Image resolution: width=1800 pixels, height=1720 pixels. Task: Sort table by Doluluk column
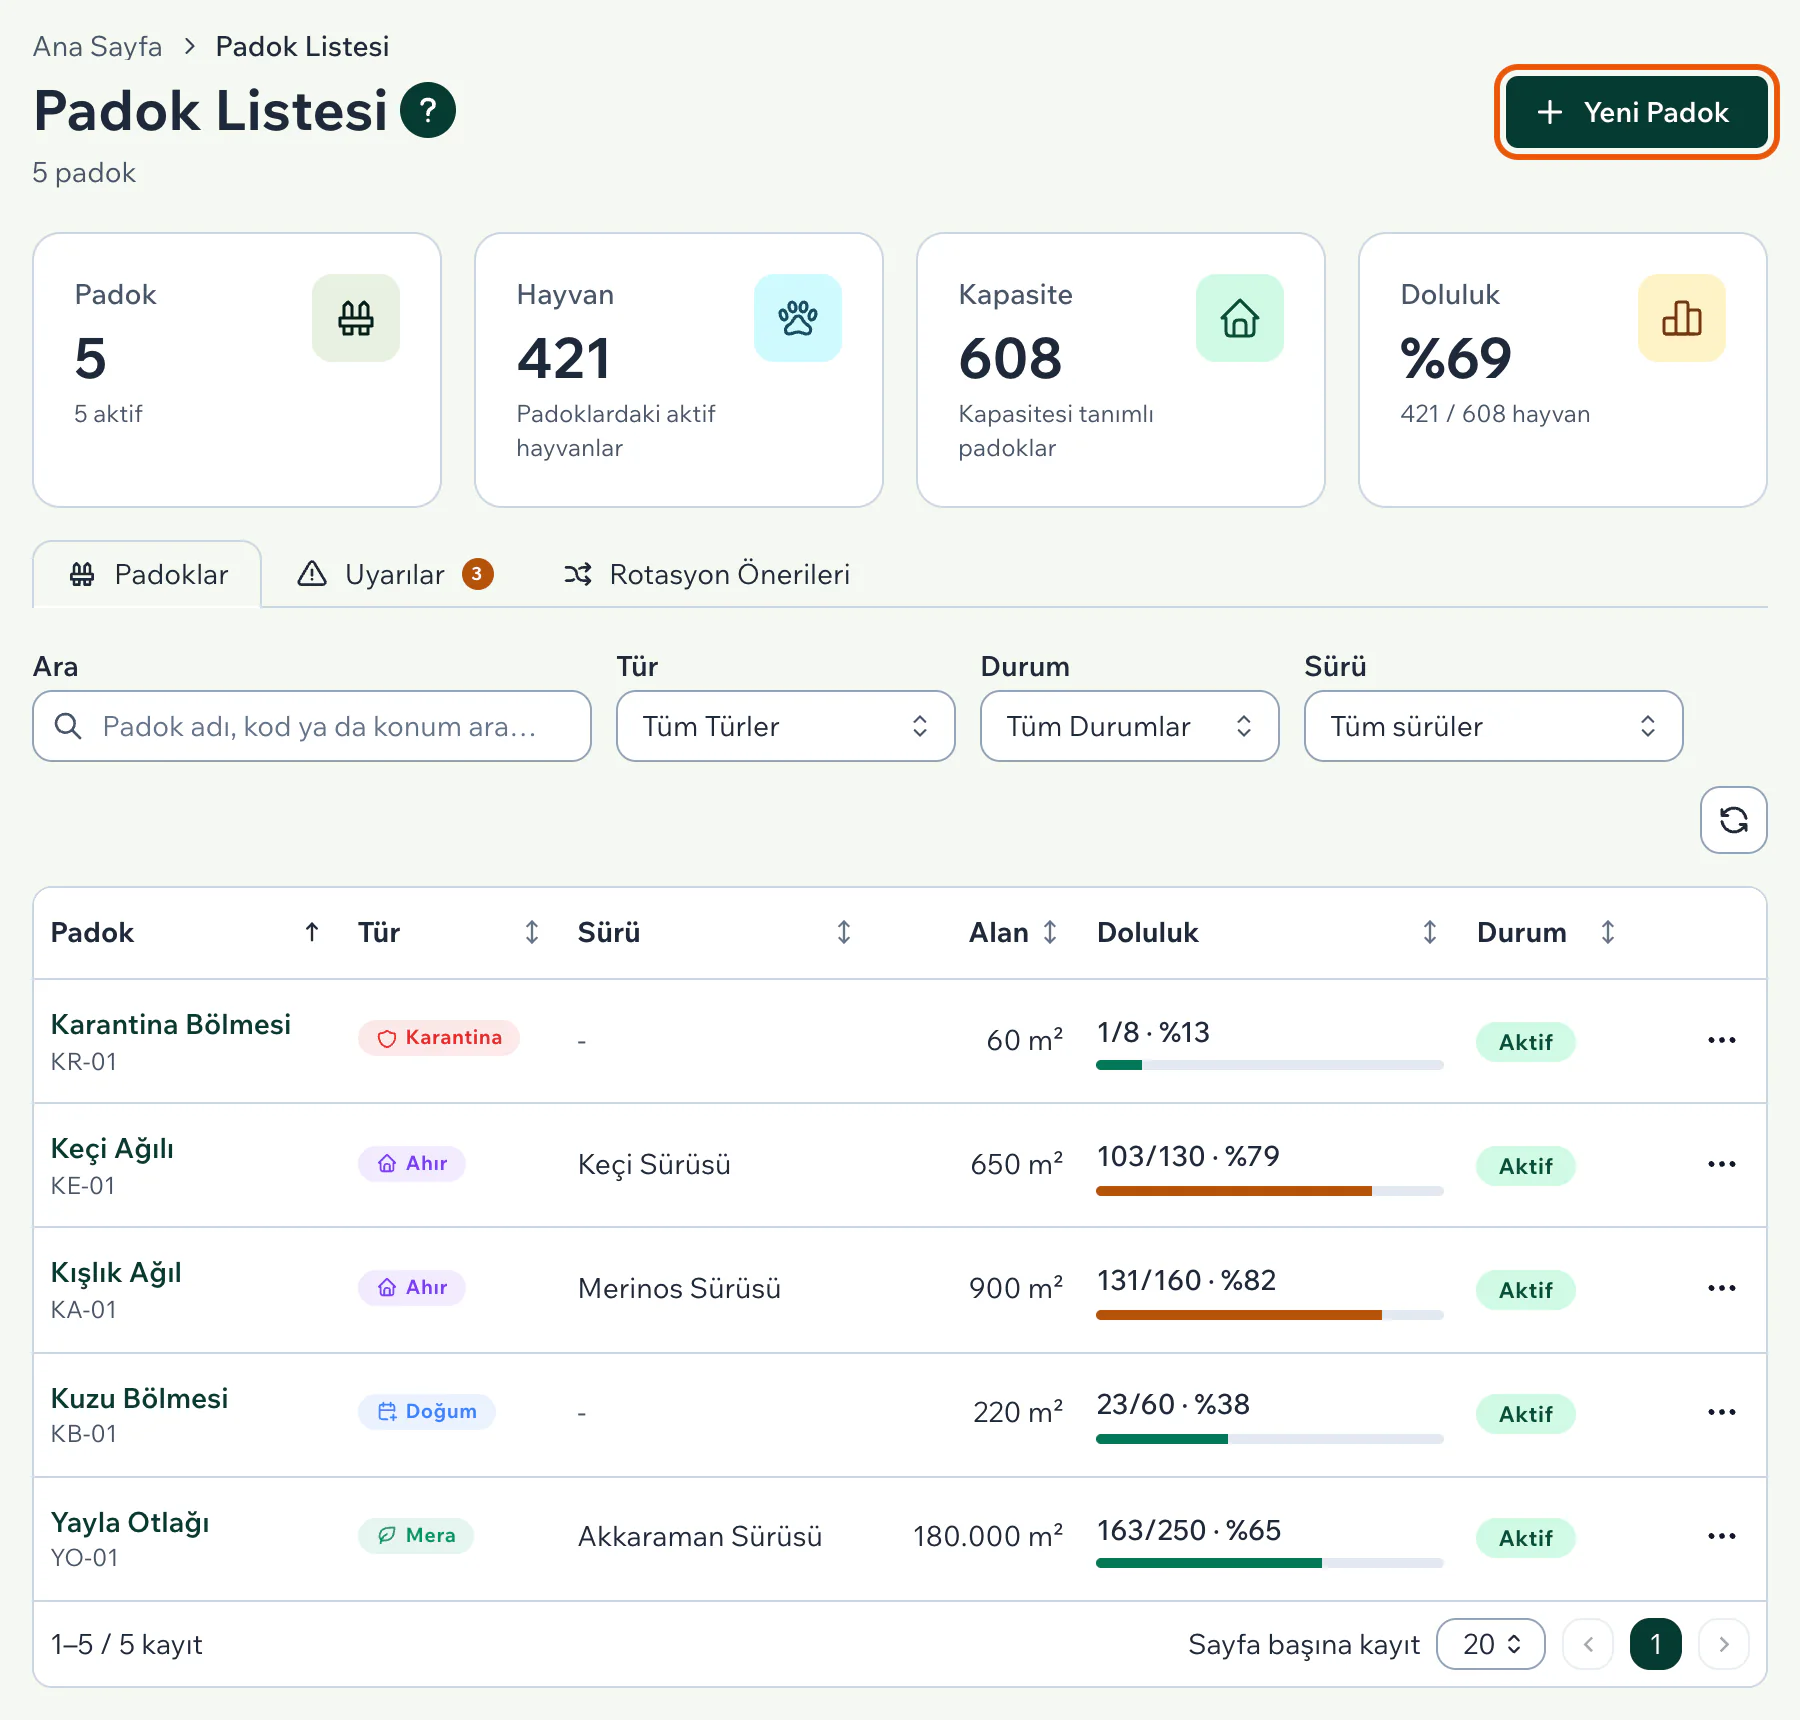1430,932
